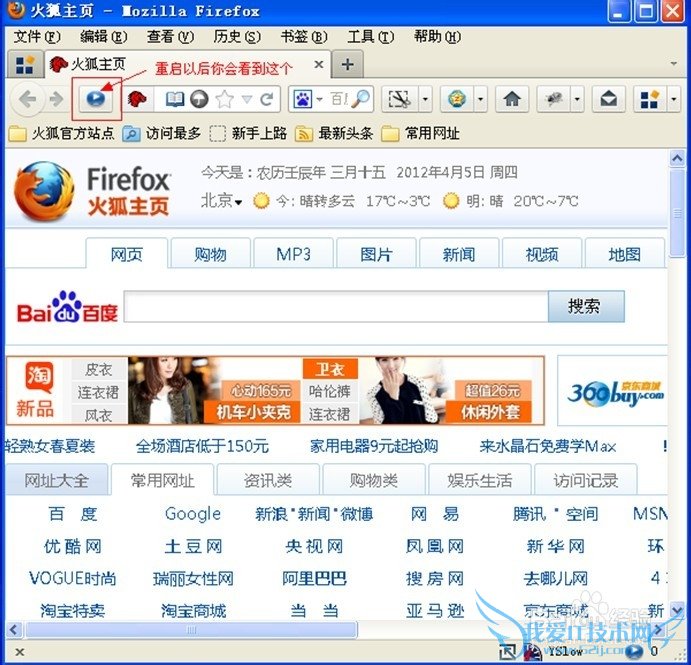Switch to the 购物 search tab
Screen dimensions: 691x665
[x=210, y=253]
